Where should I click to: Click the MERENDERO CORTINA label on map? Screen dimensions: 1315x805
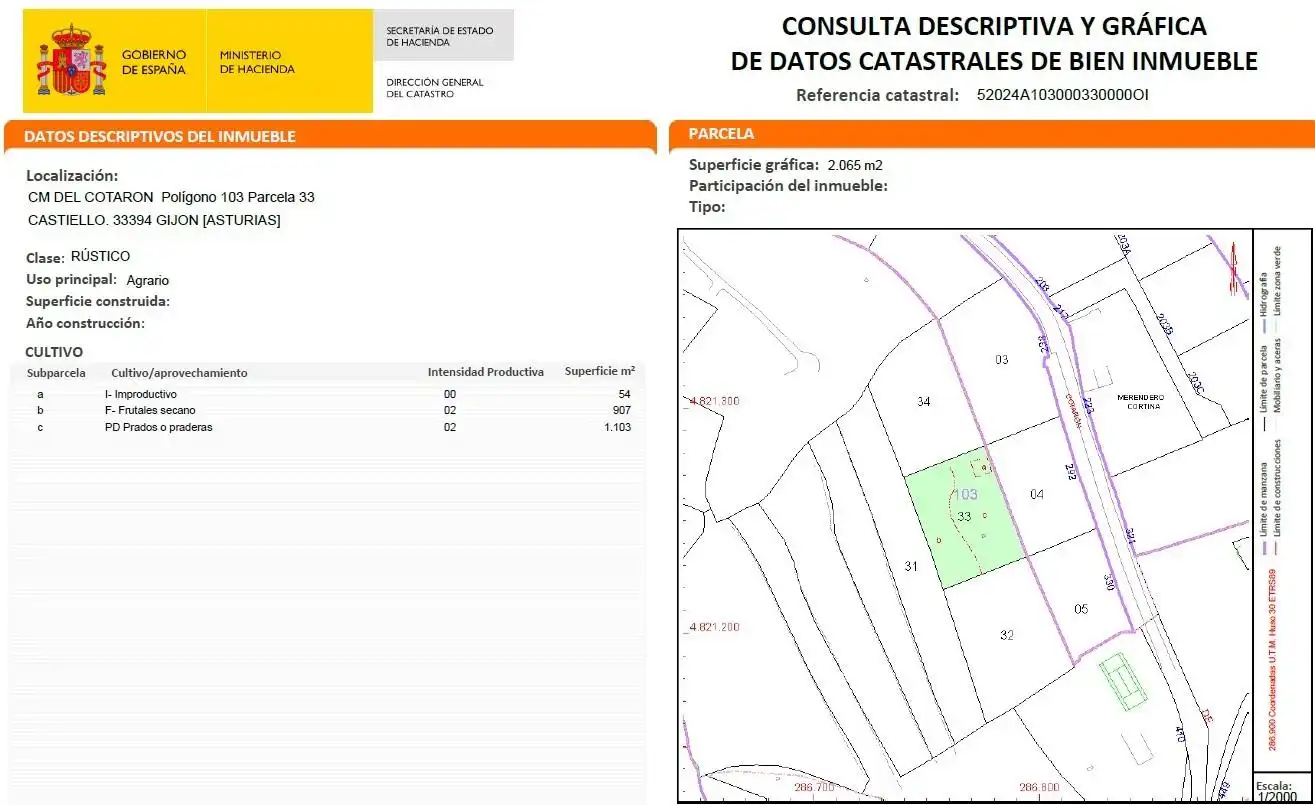(1140, 401)
